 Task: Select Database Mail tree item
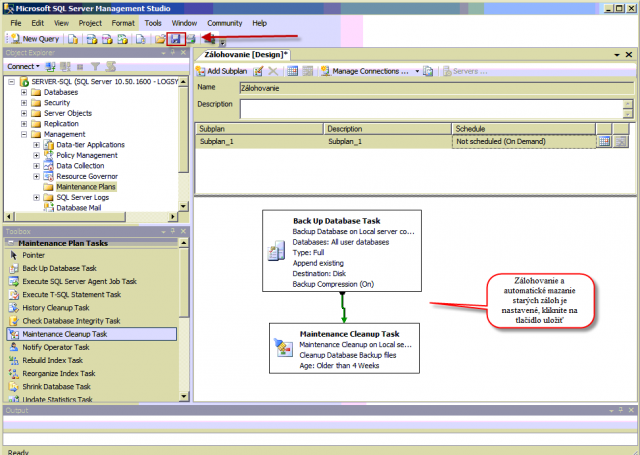click(x=78, y=208)
